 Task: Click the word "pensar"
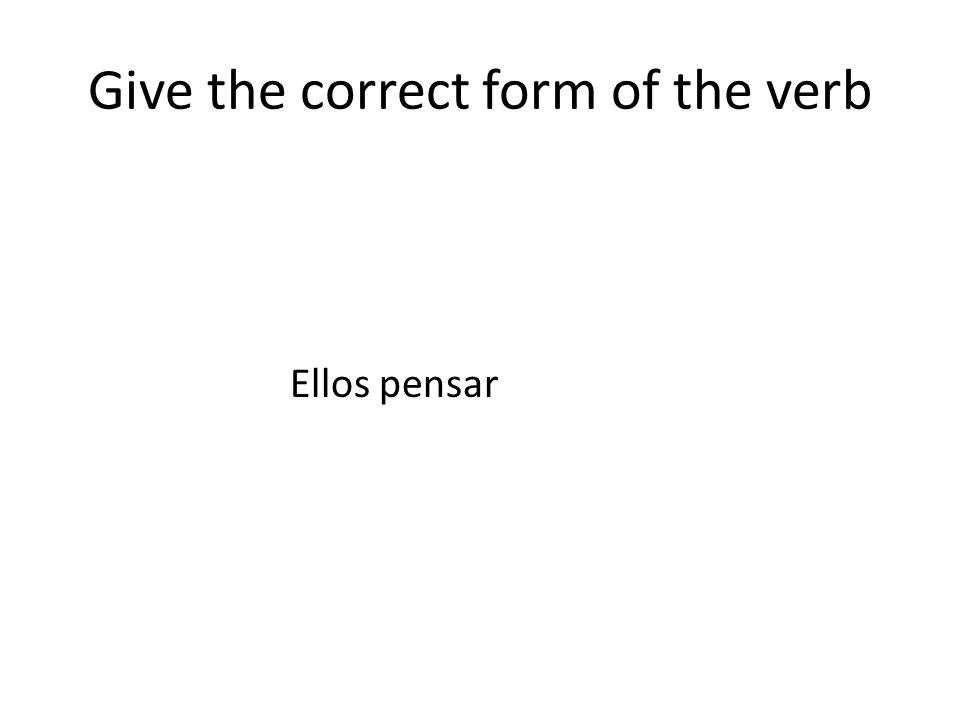click(439, 388)
